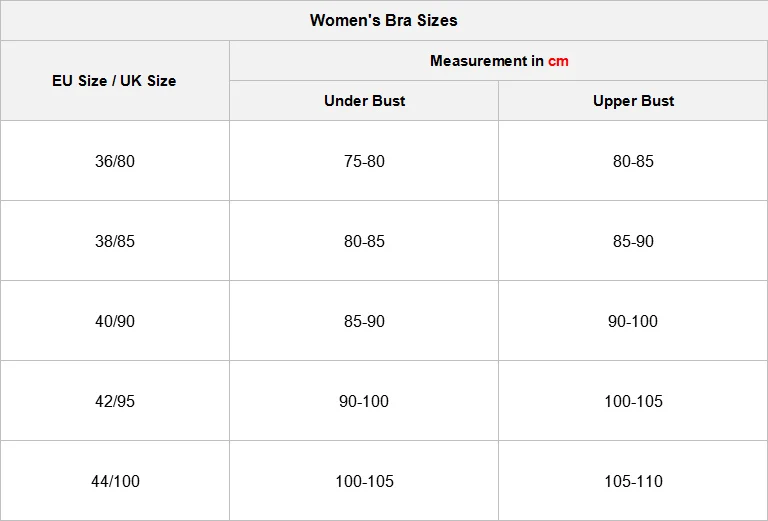This screenshot has height=521, width=768.
Task: Select the 80-85 under bust value
Action: (x=364, y=241)
